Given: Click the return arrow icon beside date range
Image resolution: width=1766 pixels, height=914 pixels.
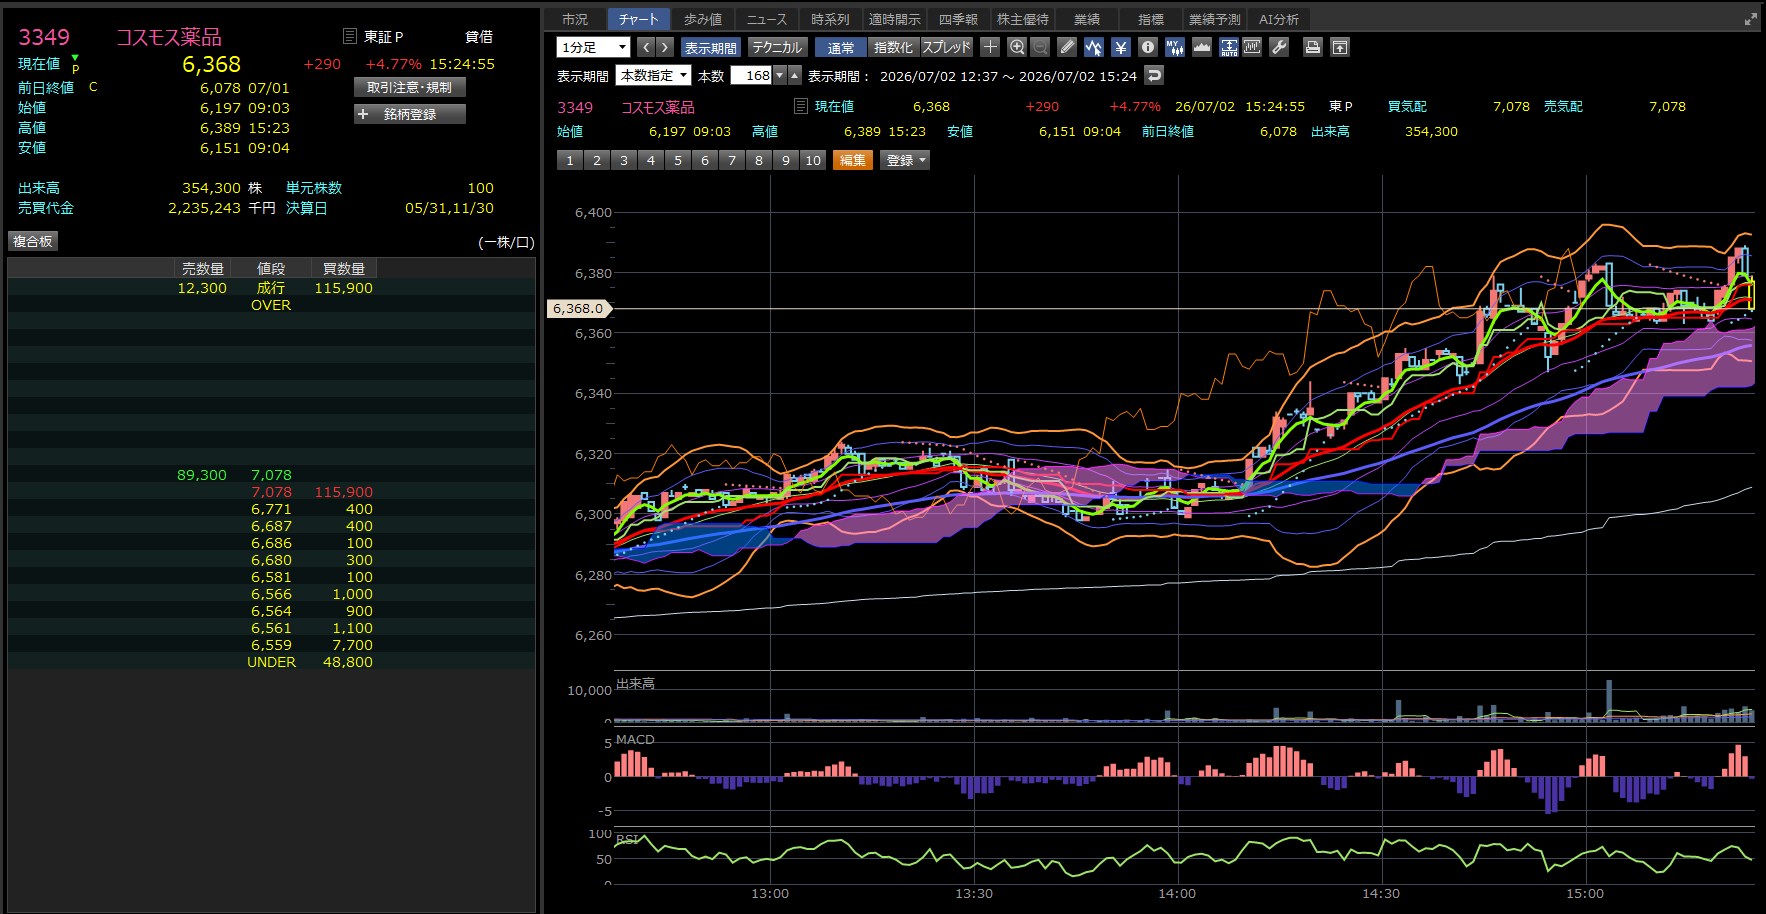Looking at the screenshot, I should click(x=1154, y=76).
